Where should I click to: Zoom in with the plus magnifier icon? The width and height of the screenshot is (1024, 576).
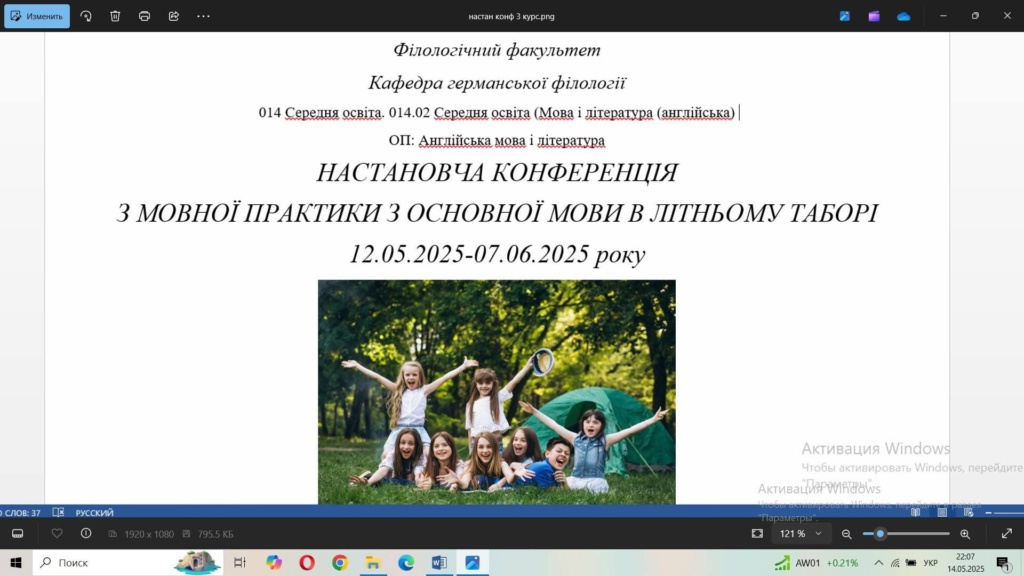[965, 534]
